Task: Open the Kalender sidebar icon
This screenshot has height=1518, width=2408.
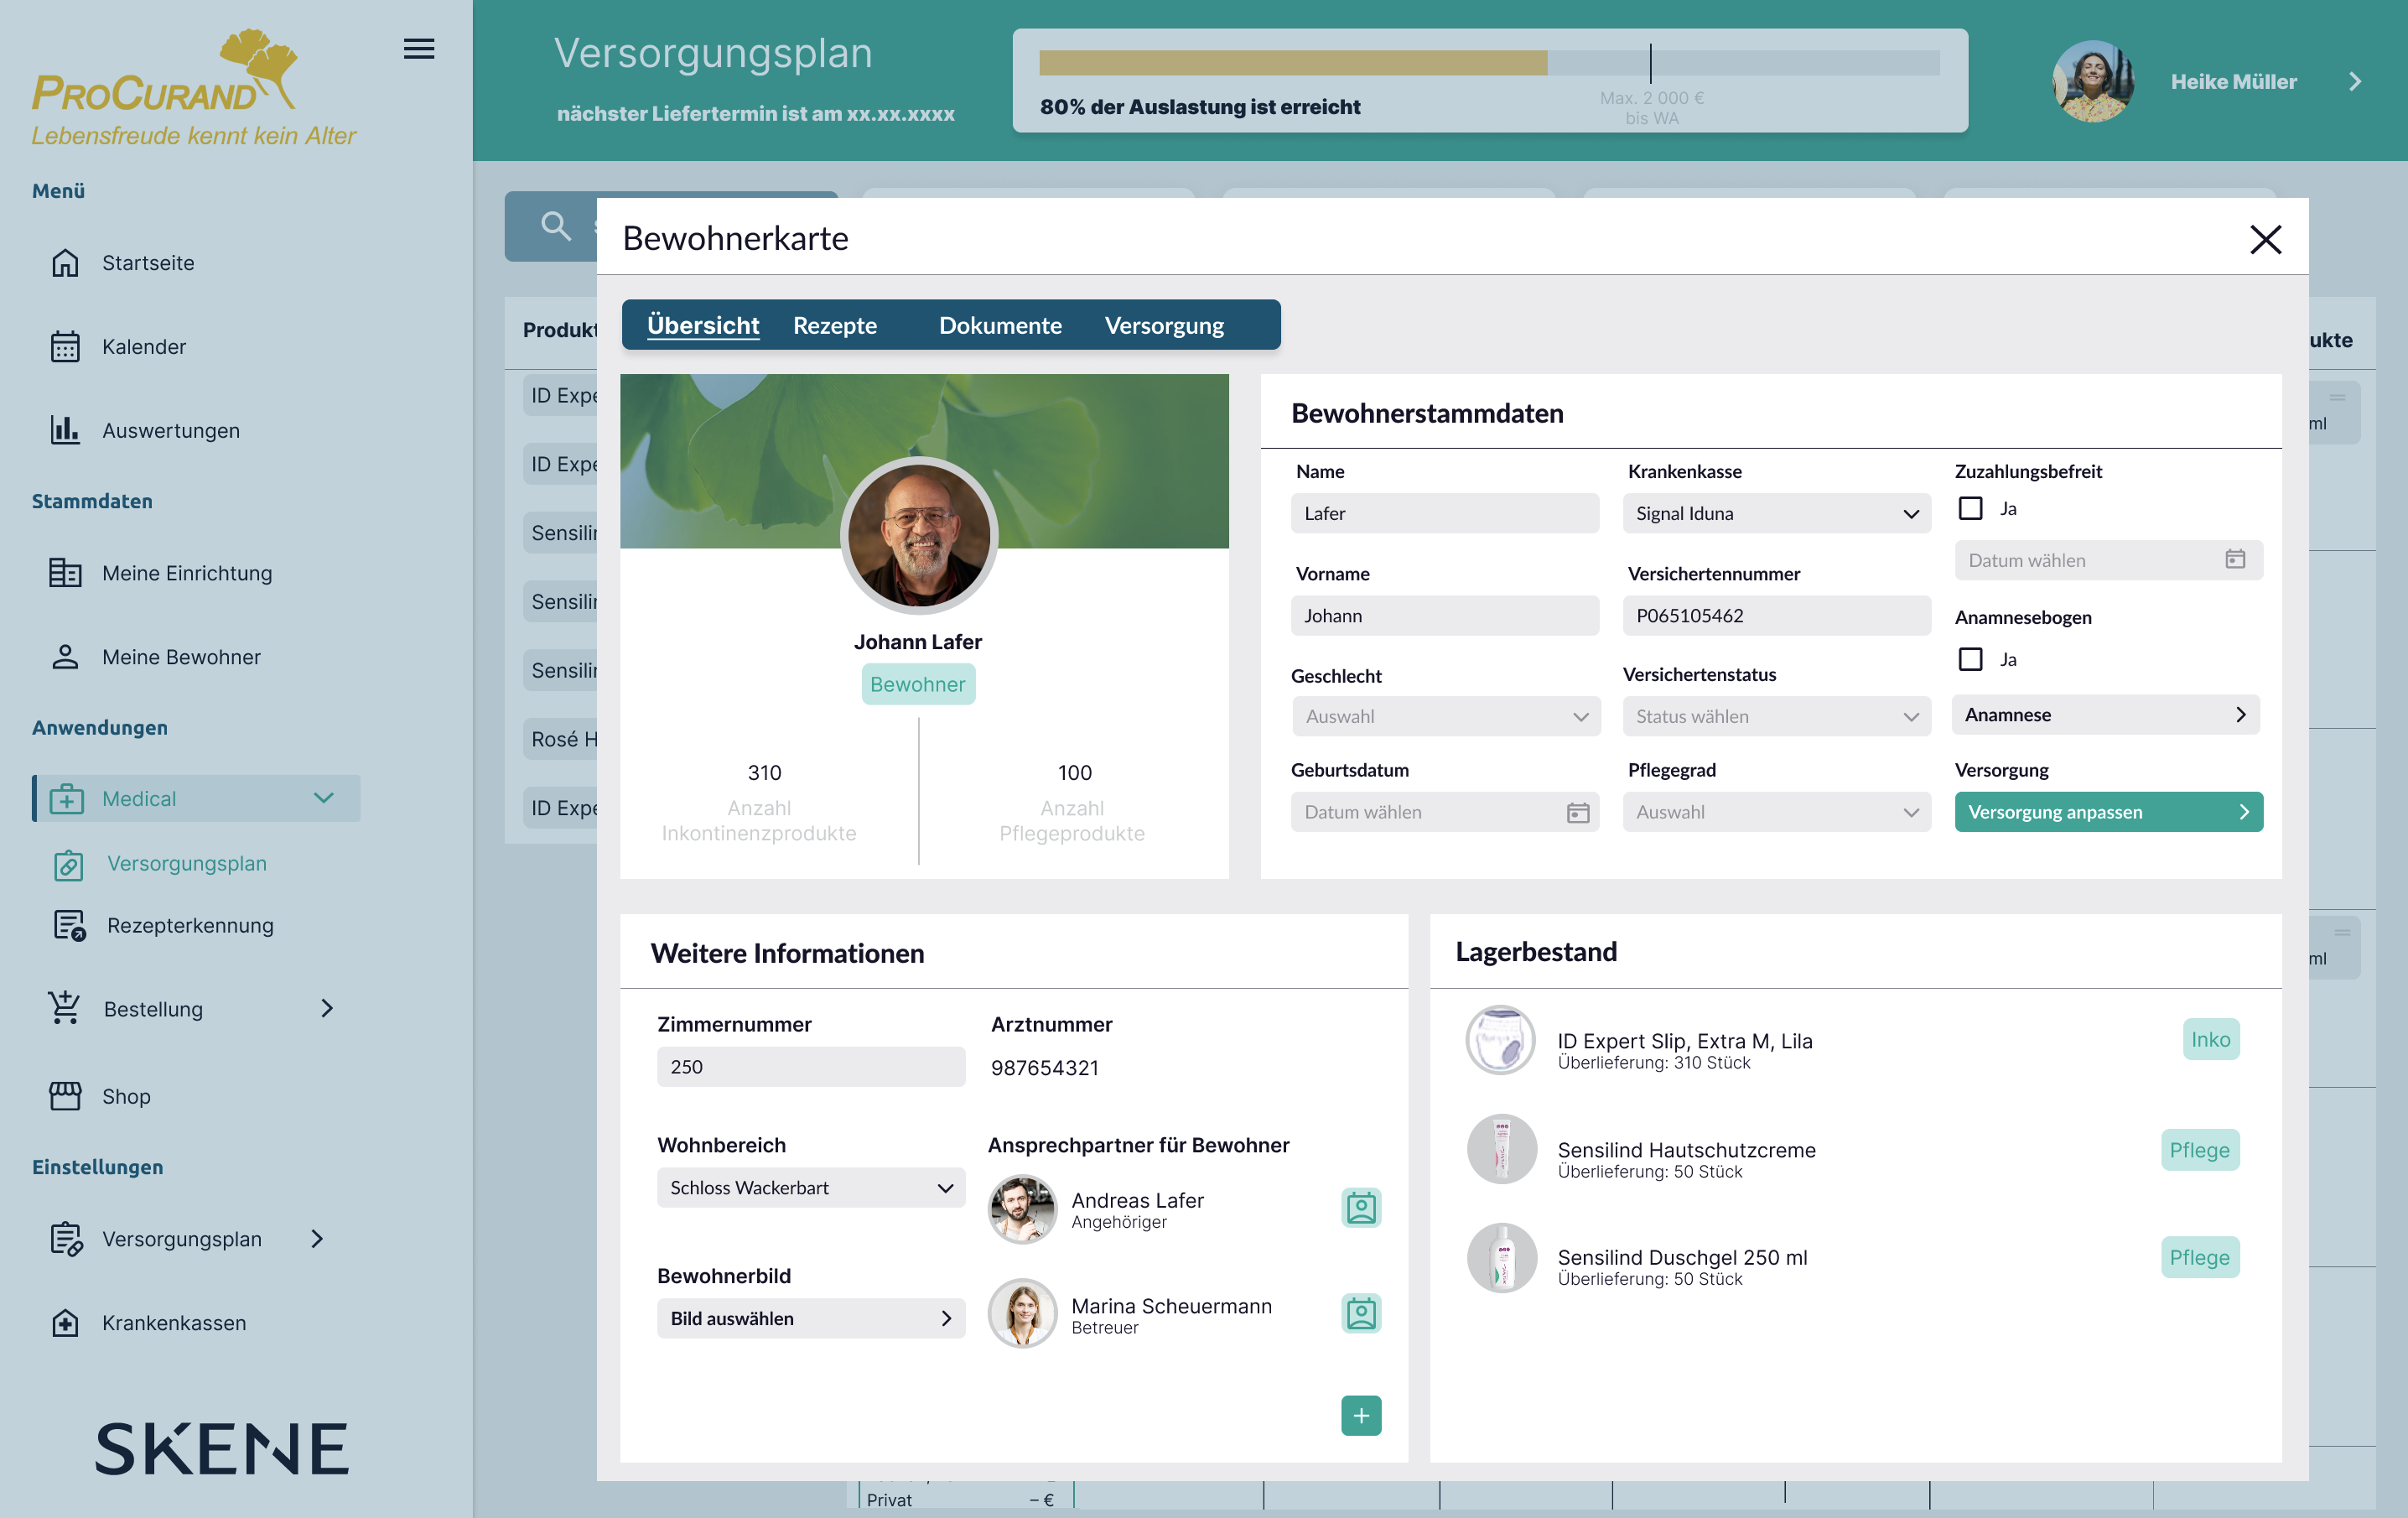Action: click(65, 347)
